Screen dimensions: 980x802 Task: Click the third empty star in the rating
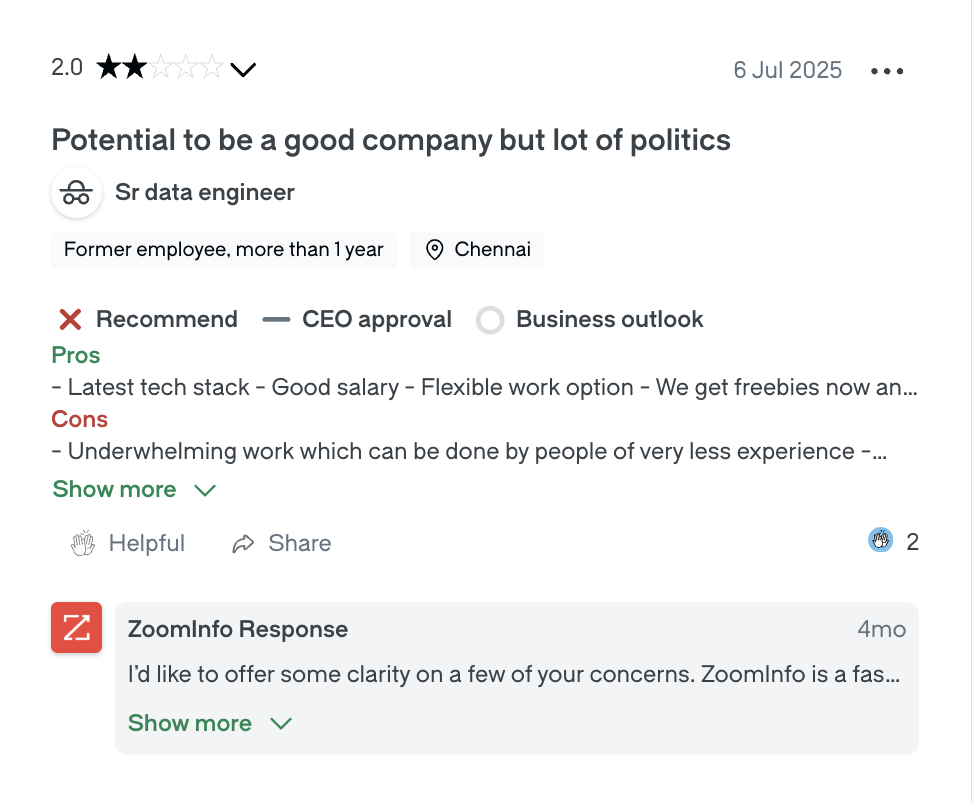click(x=160, y=66)
